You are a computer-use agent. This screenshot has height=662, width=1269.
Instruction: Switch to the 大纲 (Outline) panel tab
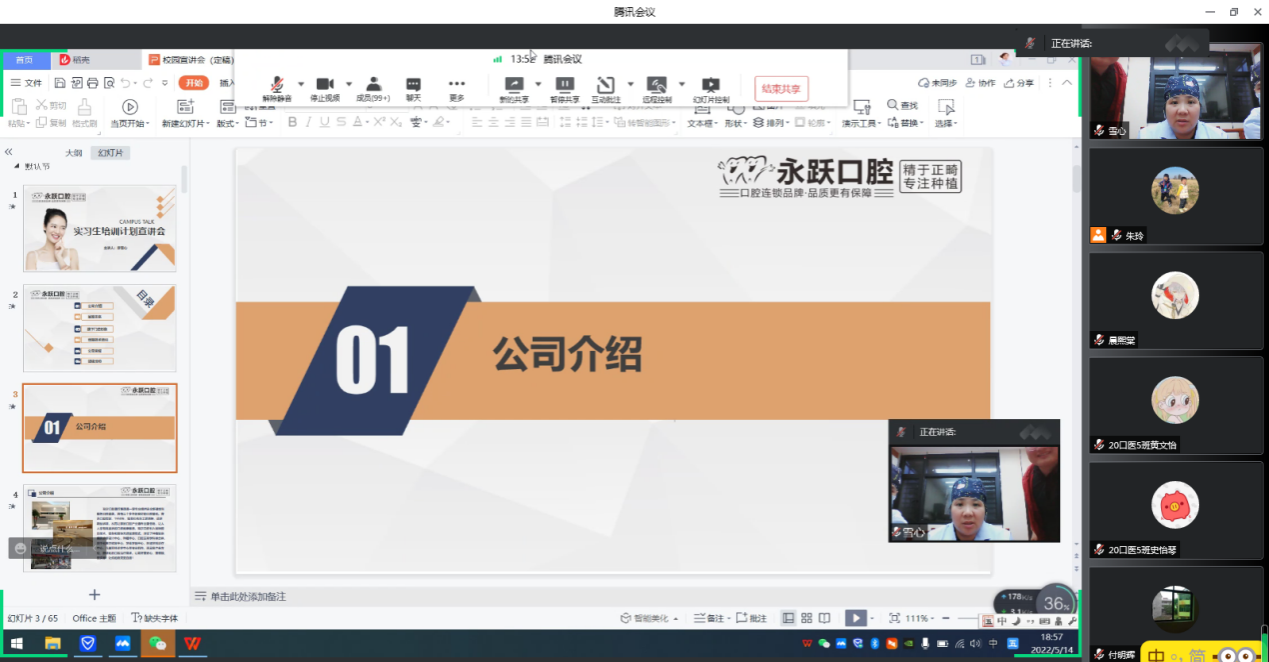[73, 153]
